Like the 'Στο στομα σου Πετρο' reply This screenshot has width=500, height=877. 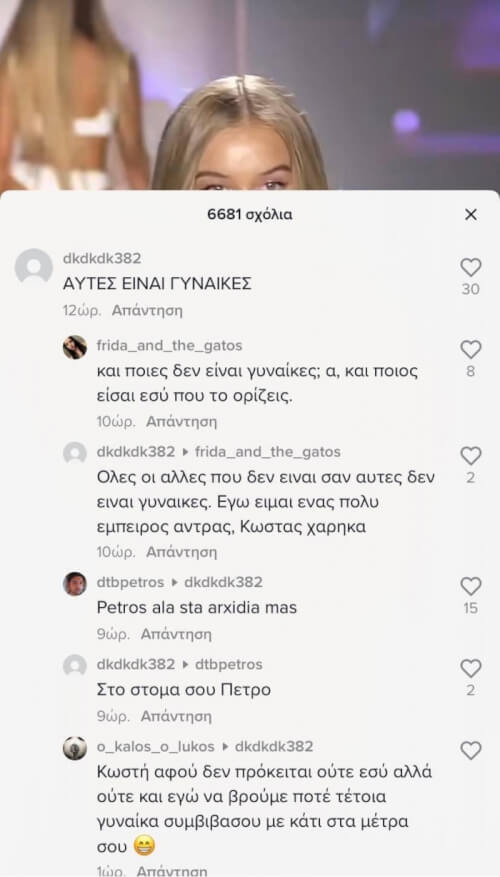(x=471, y=668)
